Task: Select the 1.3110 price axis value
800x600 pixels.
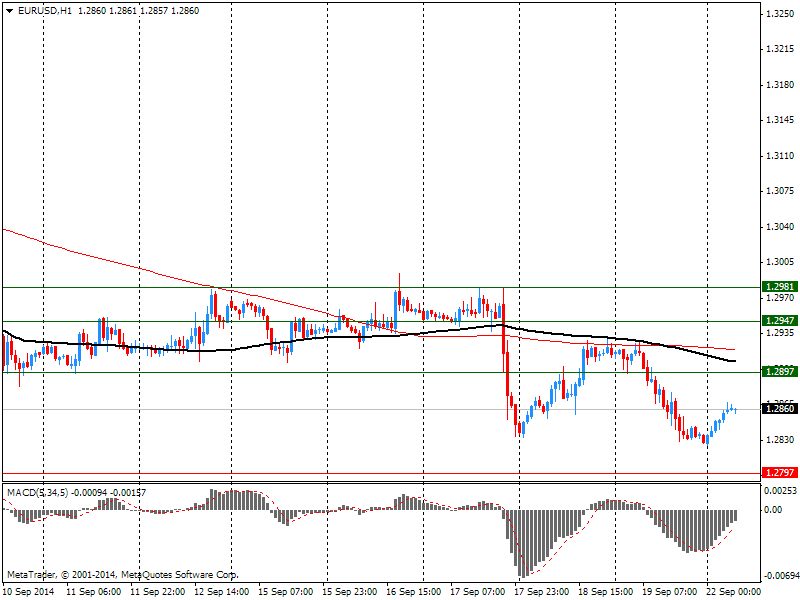Action: click(780, 156)
